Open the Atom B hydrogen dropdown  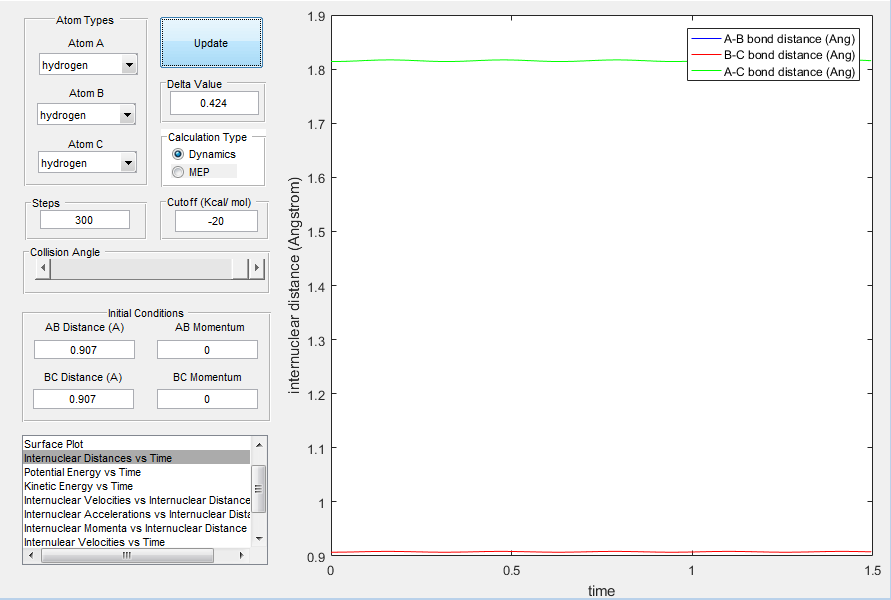pyautogui.click(x=86, y=115)
